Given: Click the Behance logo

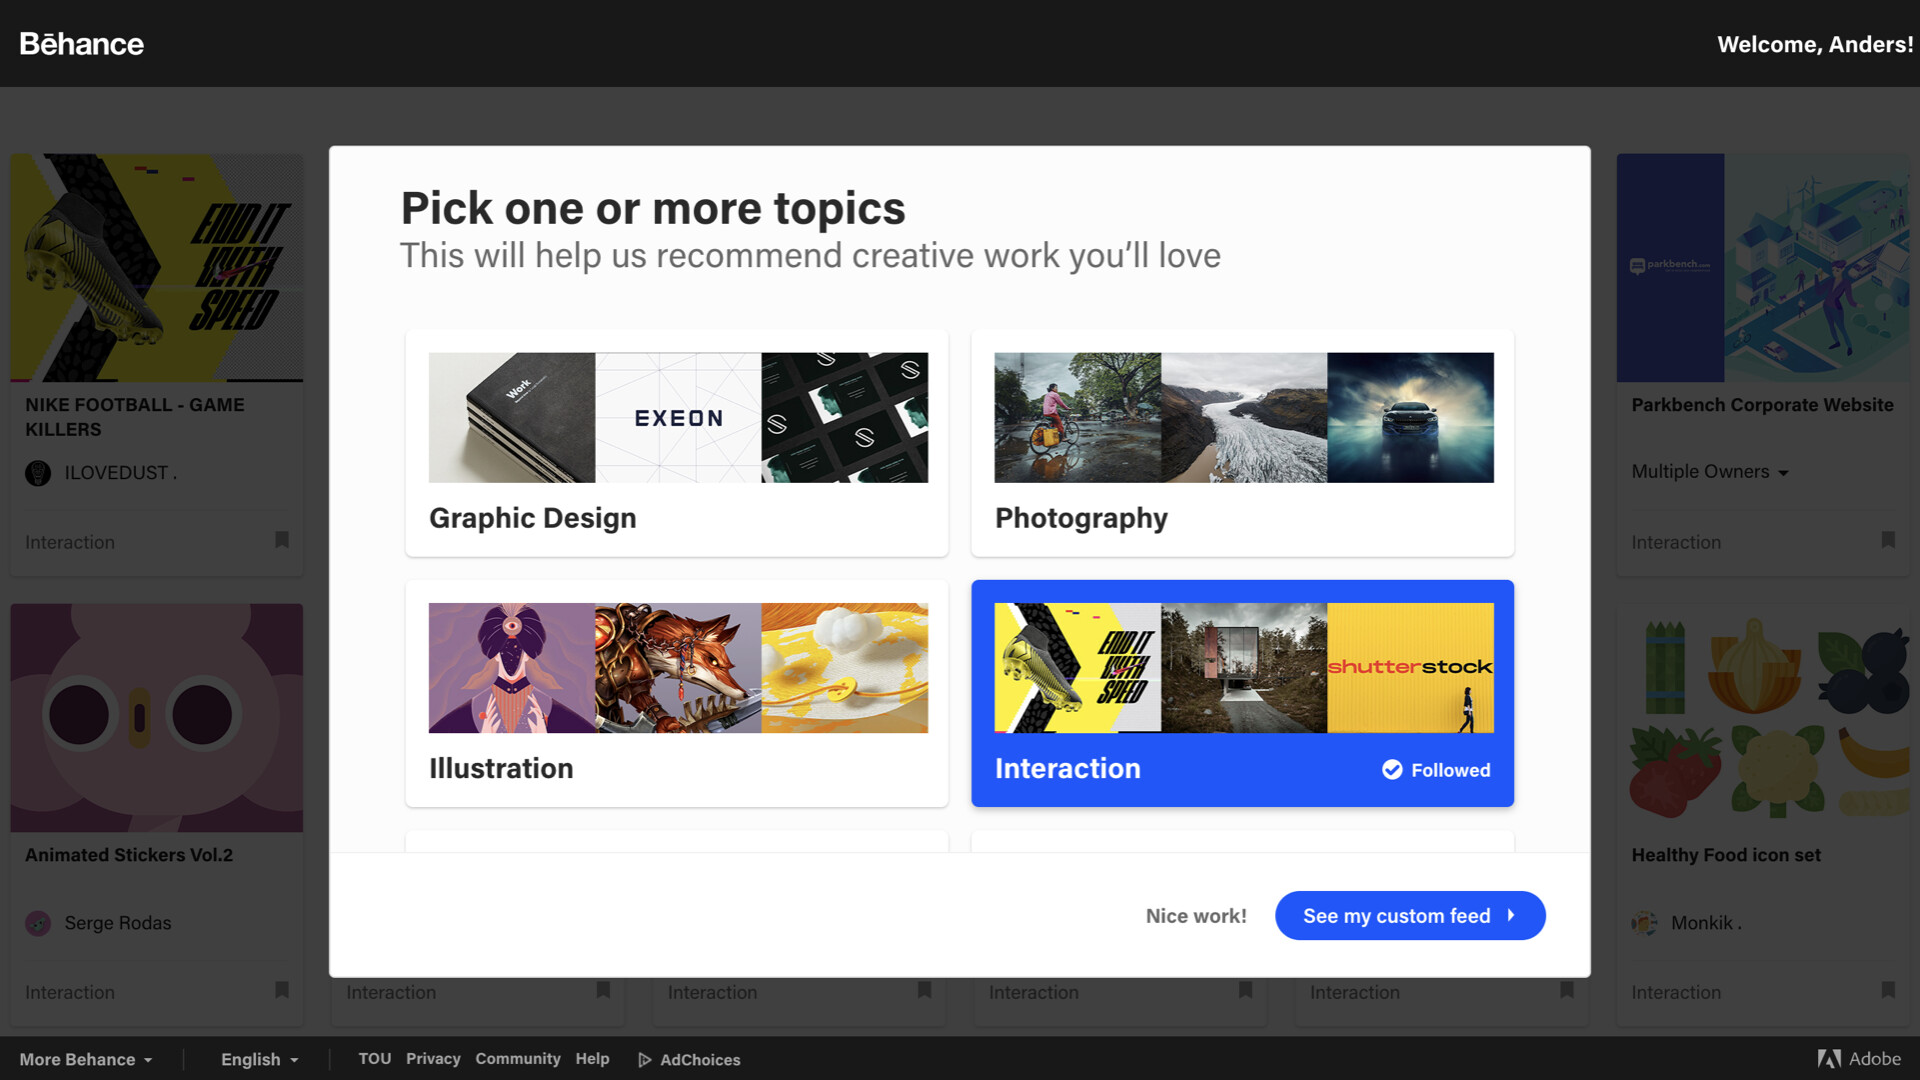Looking at the screenshot, I should [x=81, y=44].
